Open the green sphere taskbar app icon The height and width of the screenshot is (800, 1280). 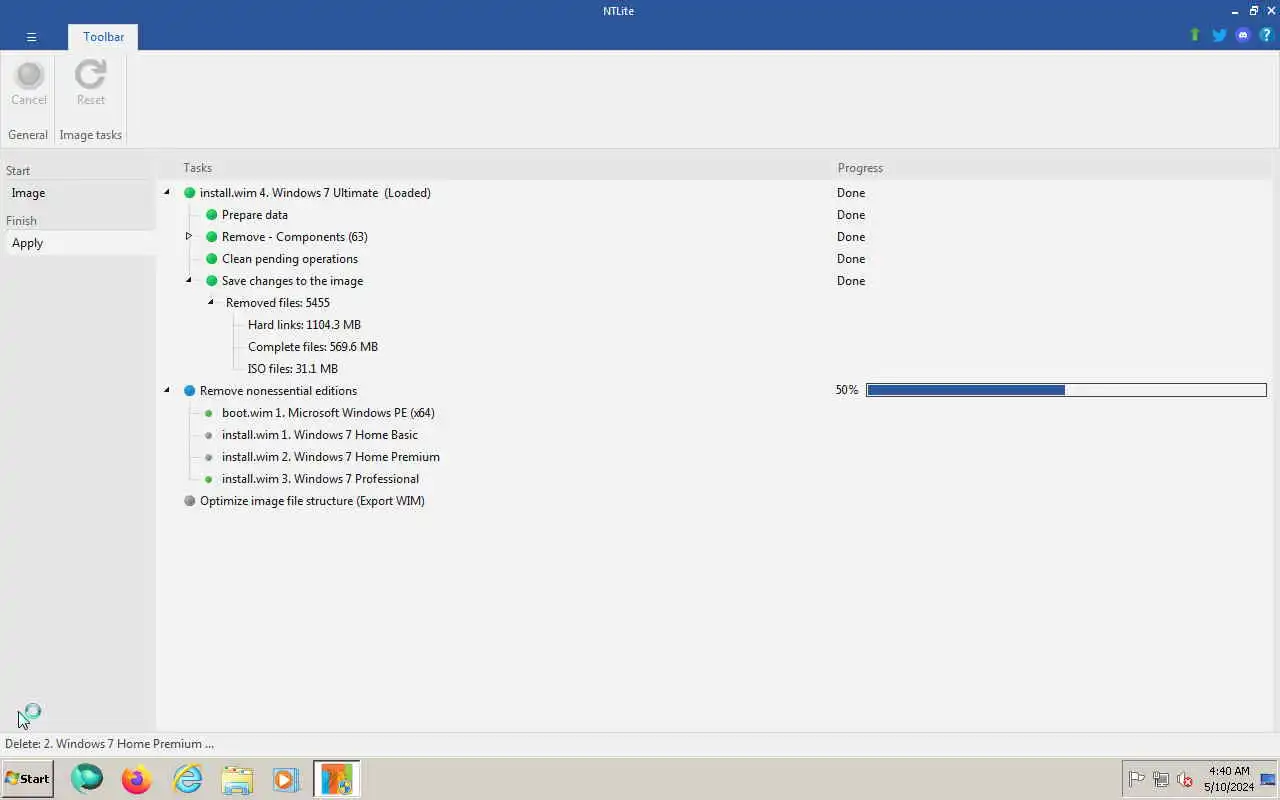(x=87, y=778)
